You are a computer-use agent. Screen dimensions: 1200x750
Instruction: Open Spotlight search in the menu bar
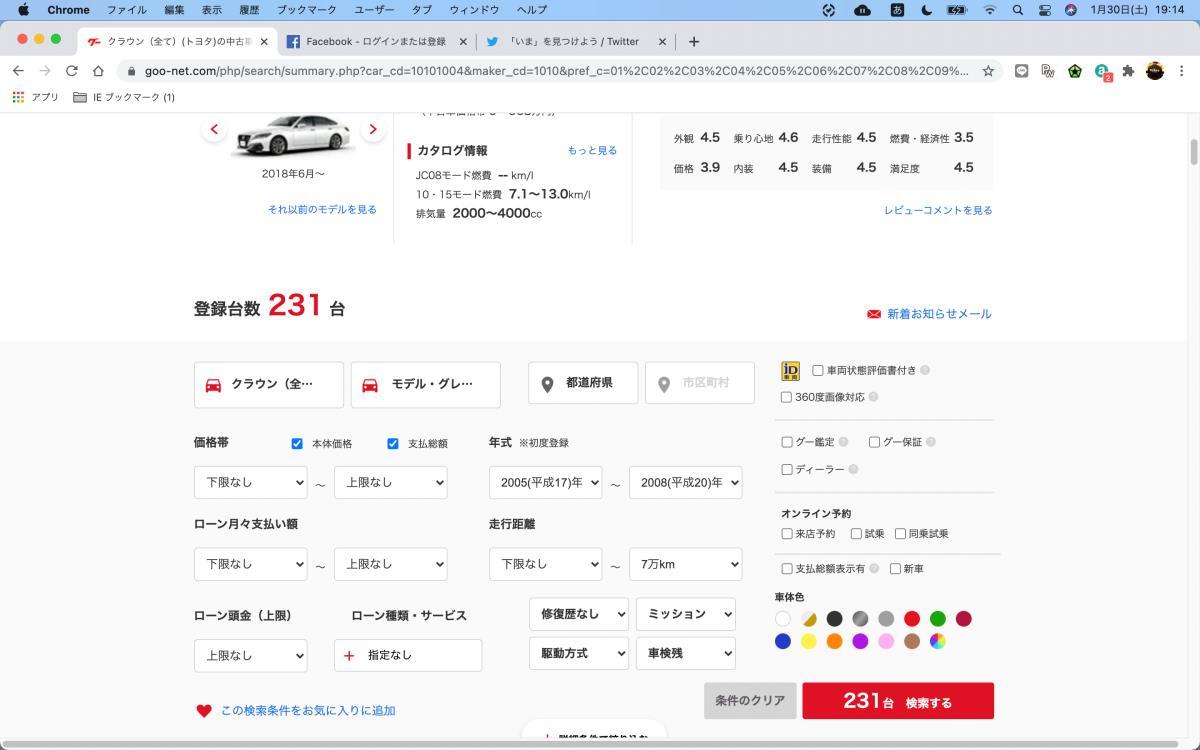click(1017, 10)
